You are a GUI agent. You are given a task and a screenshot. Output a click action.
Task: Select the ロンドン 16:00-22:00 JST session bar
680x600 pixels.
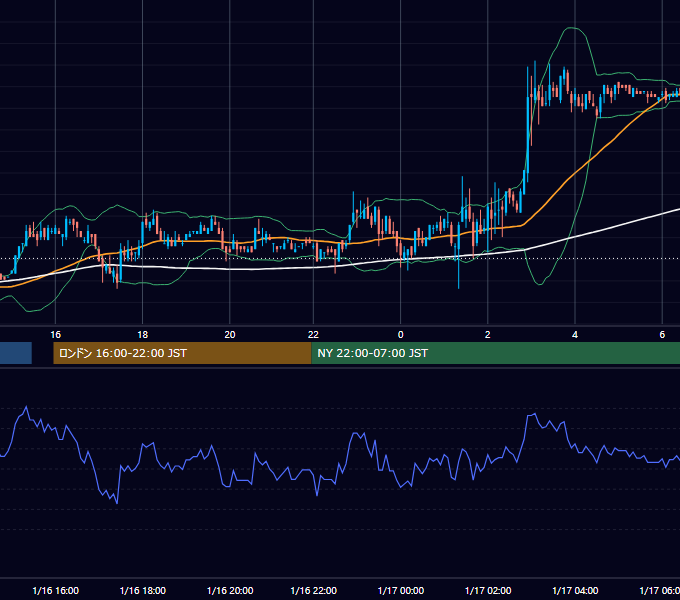click(x=182, y=353)
